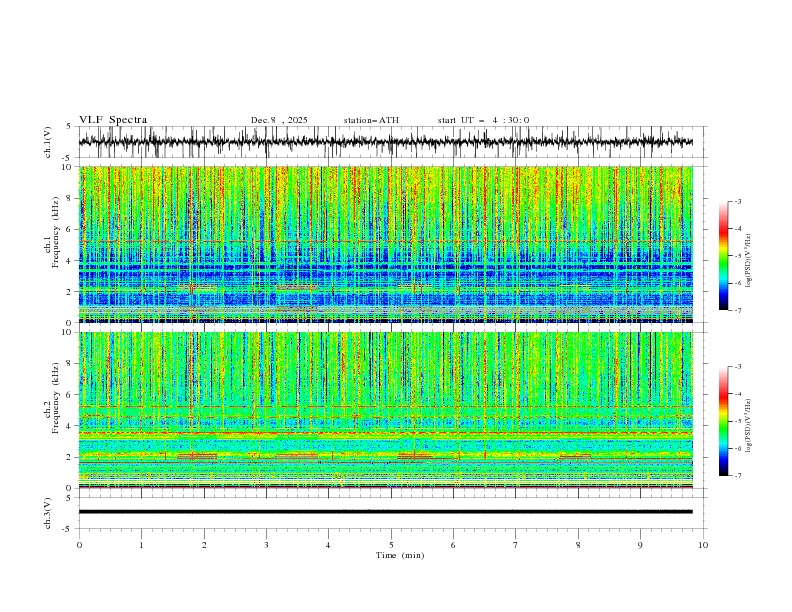Click the time axis tick label "6"
The image size is (792, 612).
click(x=453, y=545)
